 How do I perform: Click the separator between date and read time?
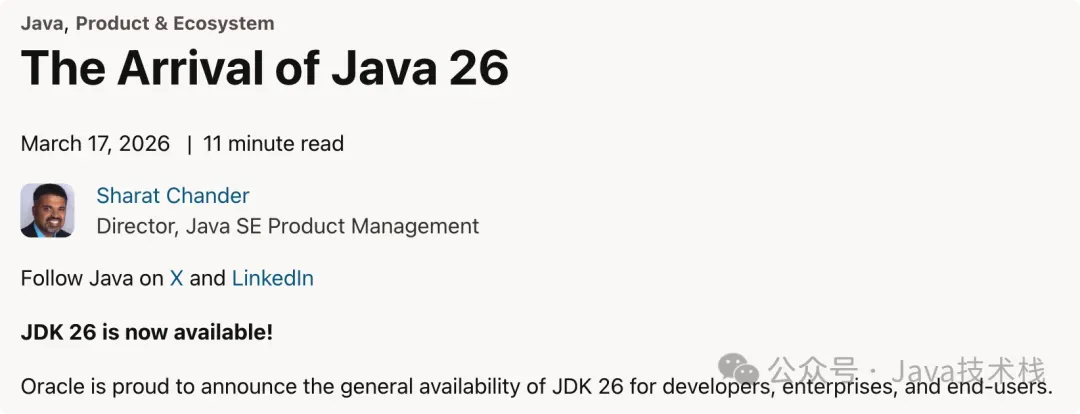(189, 144)
